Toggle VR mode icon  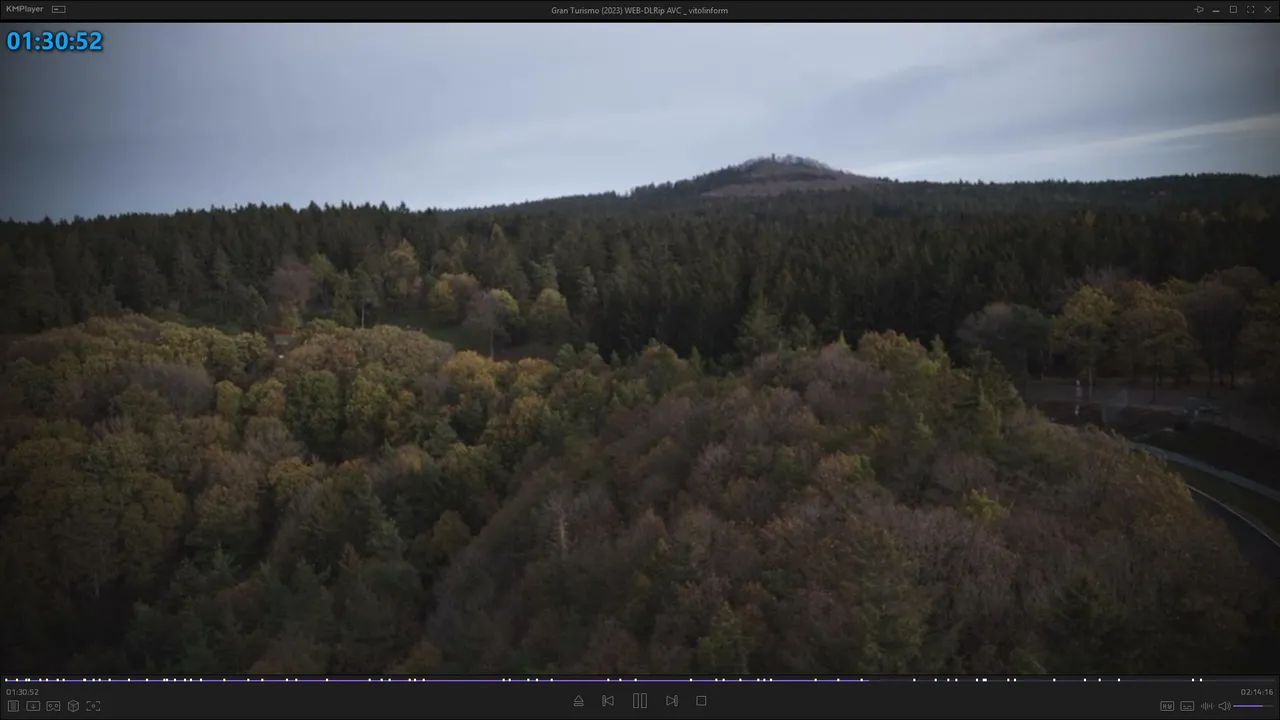click(53, 706)
